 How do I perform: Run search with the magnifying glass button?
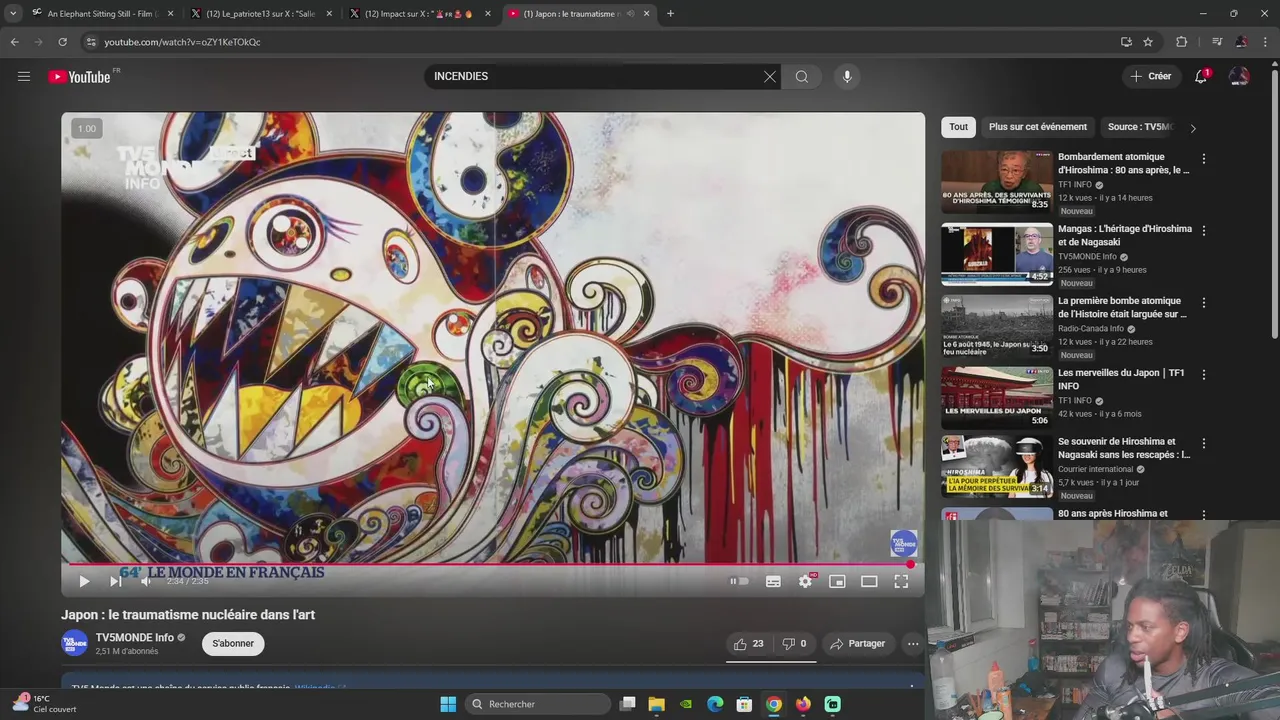802,76
